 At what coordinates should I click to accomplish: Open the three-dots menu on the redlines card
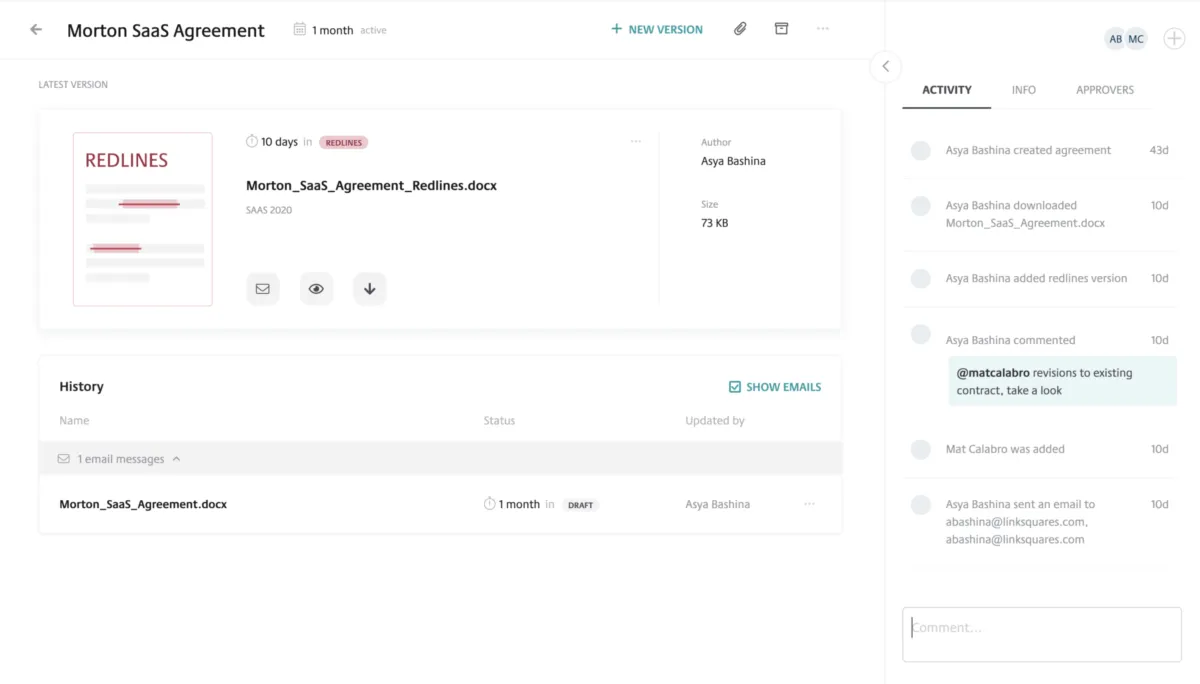(636, 142)
